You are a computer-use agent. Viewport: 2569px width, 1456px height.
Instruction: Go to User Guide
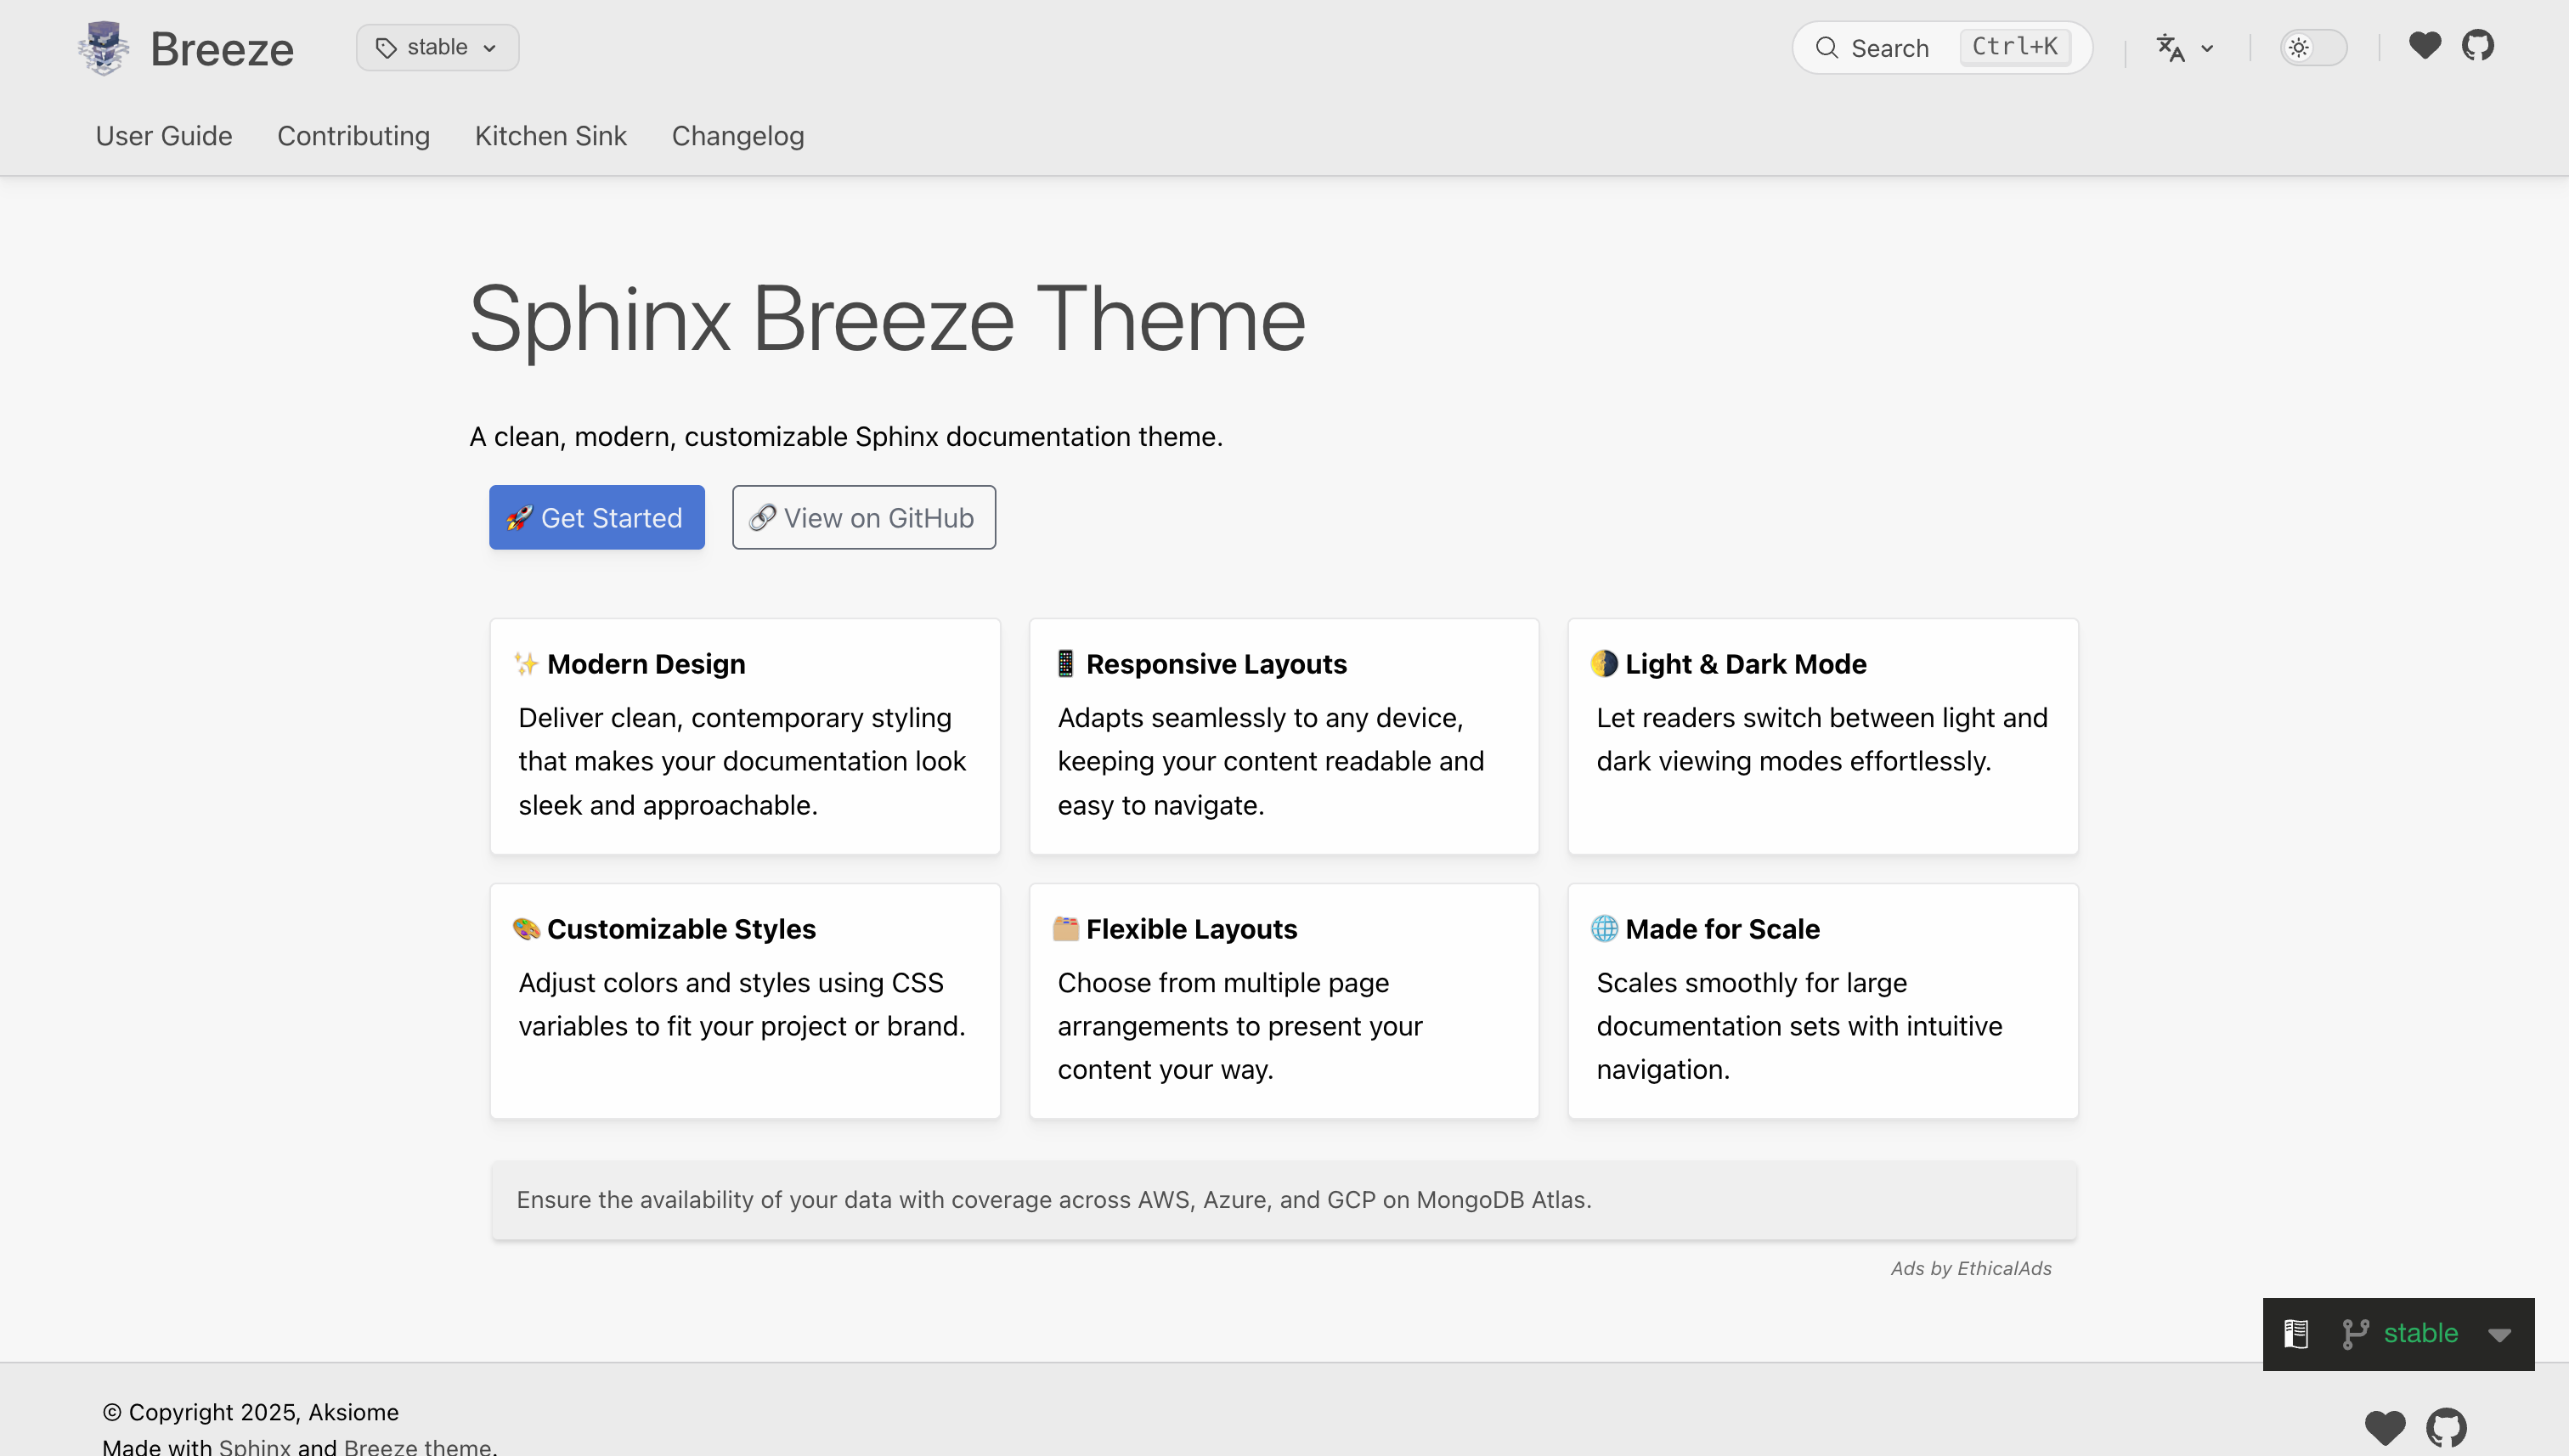coord(164,136)
